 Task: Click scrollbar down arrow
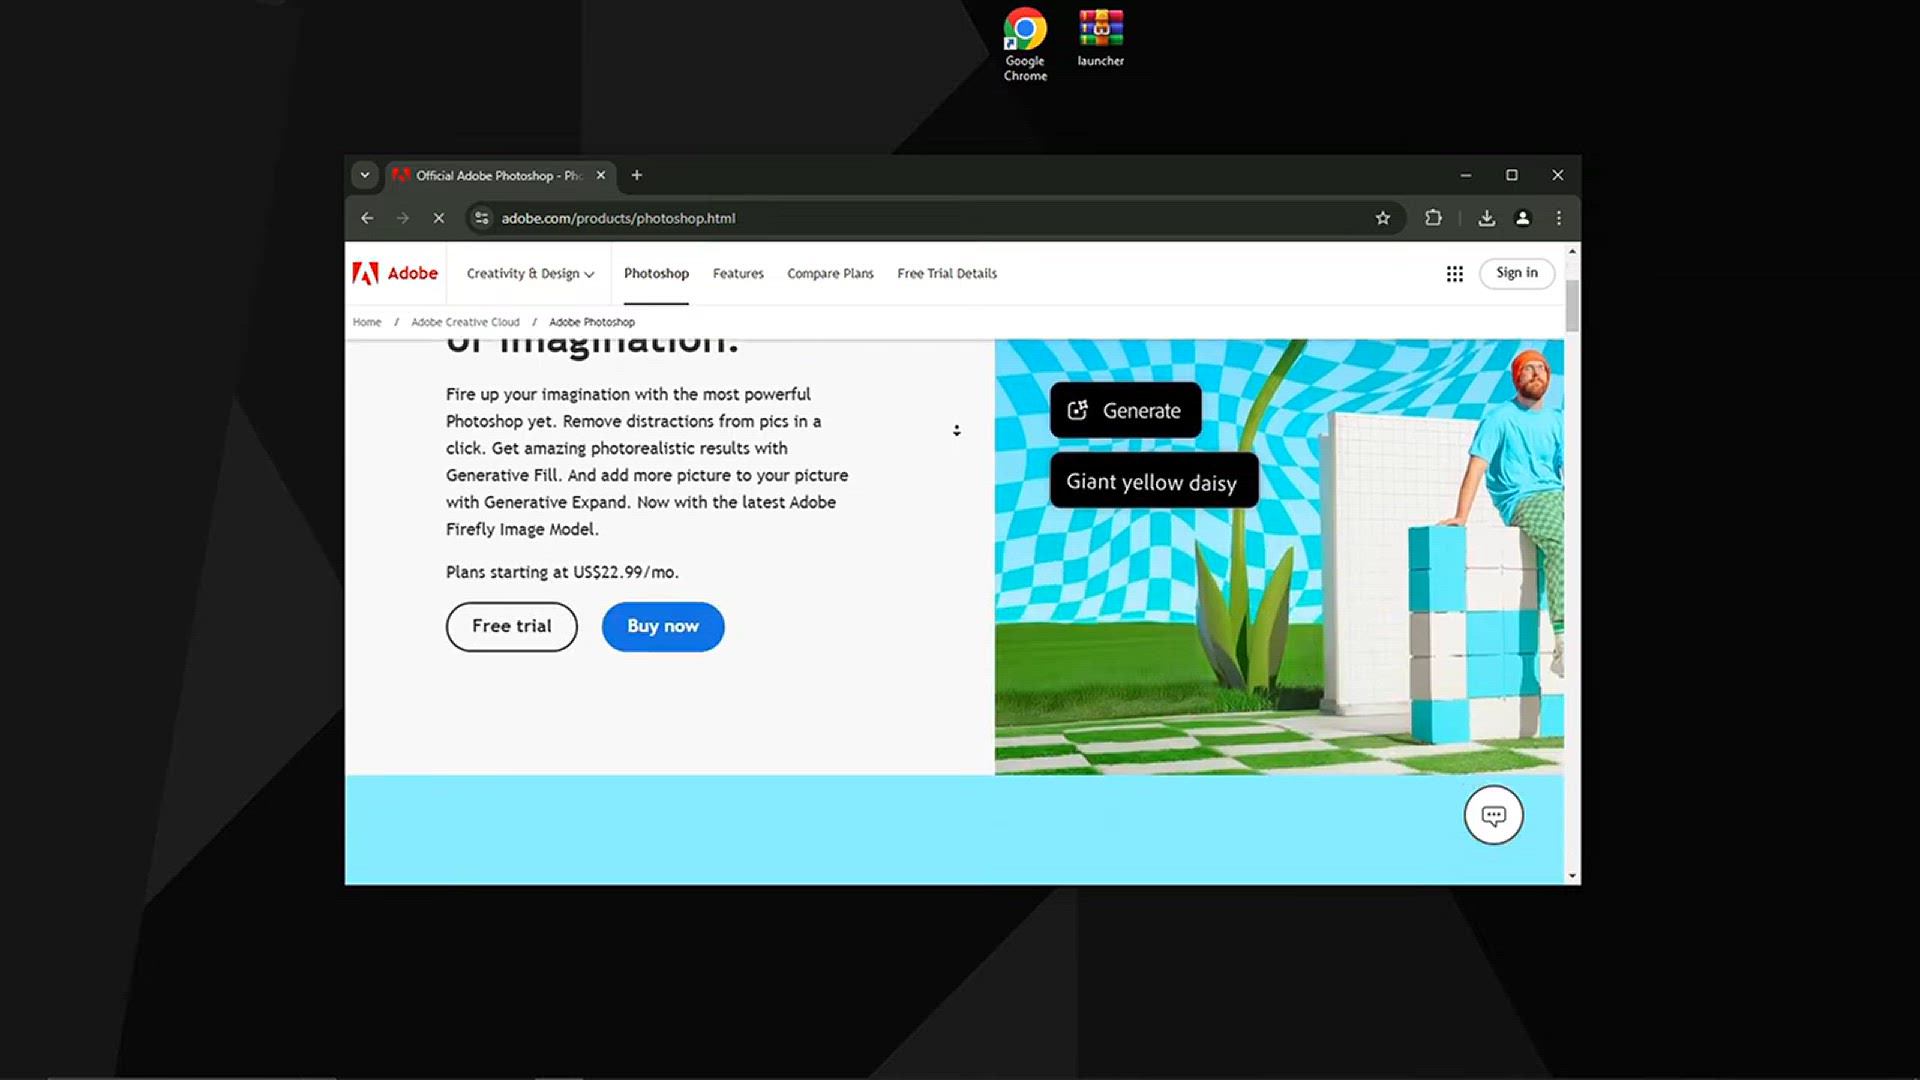tap(1573, 876)
